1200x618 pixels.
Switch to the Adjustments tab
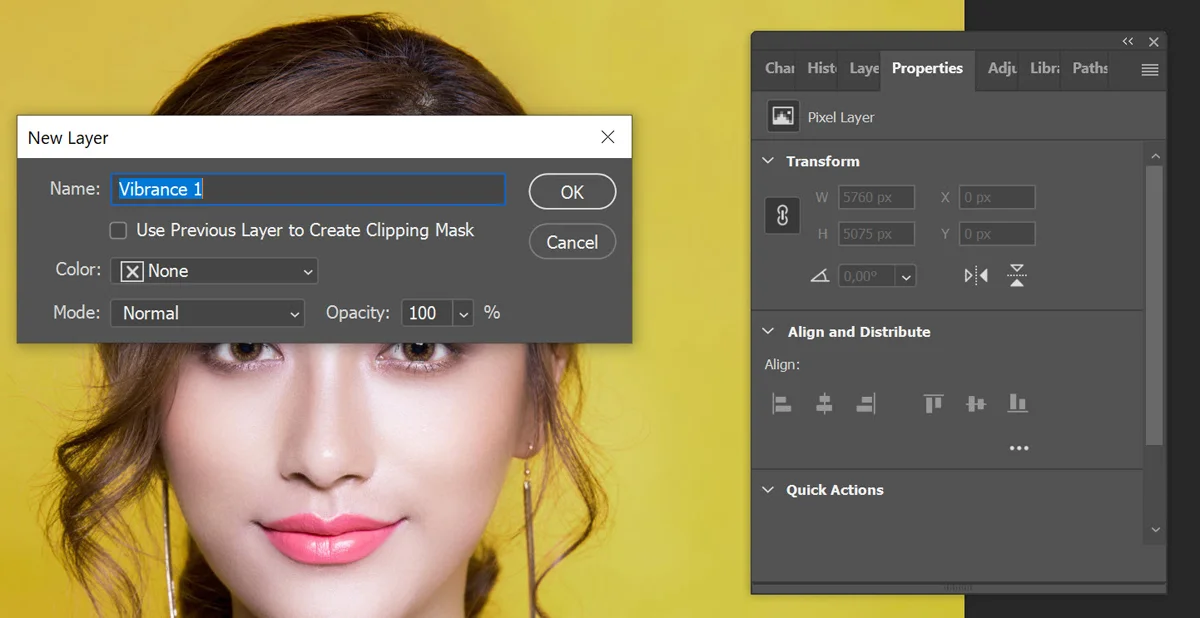point(1001,68)
